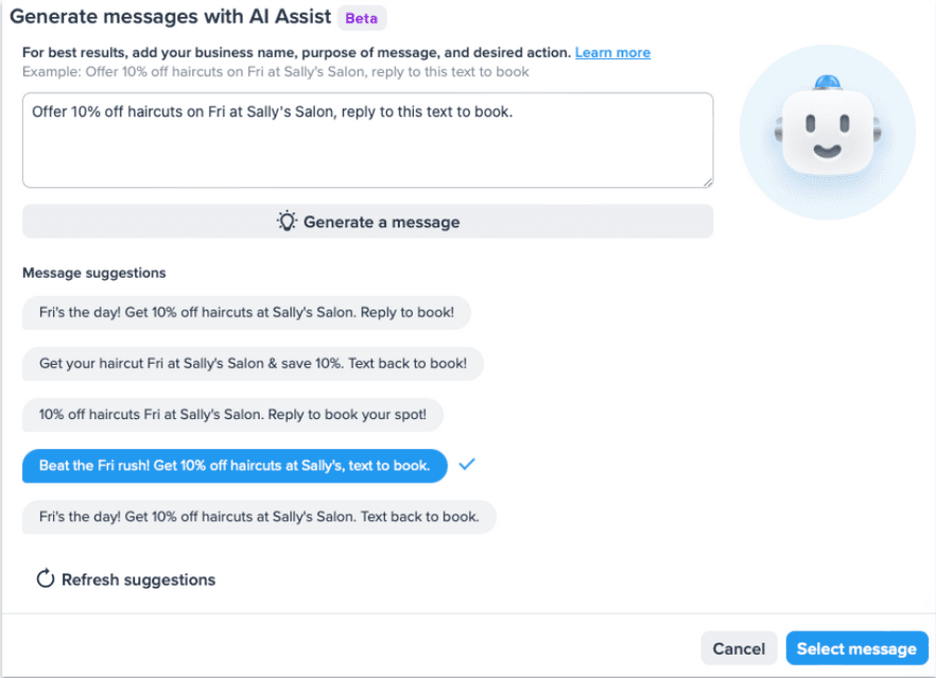936x678 pixels.
Task: Open the Learn more link
Action: (x=612, y=52)
